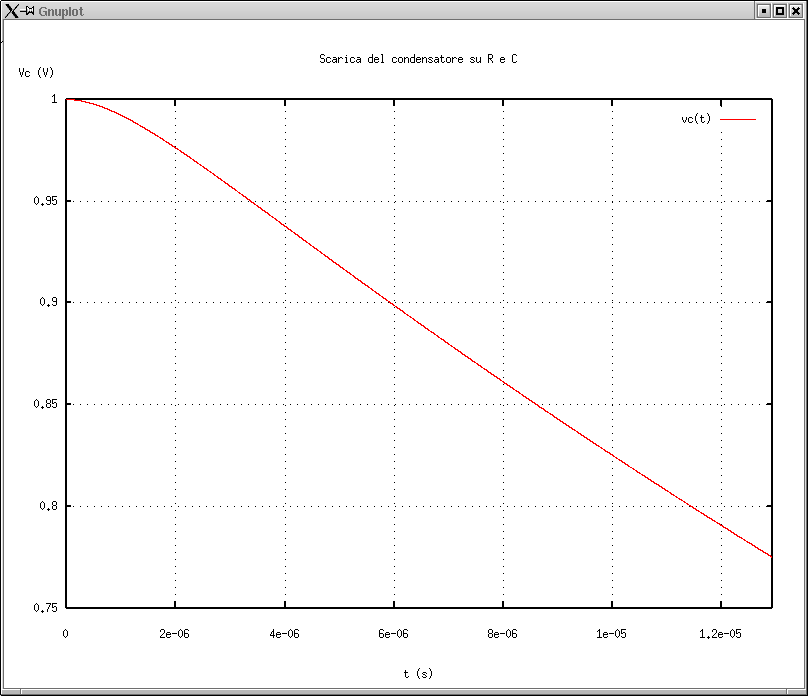The height and width of the screenshot is (696, 808).
Task: Click the 4e-06 x-axis tick label
Action: tap(284, 634)
